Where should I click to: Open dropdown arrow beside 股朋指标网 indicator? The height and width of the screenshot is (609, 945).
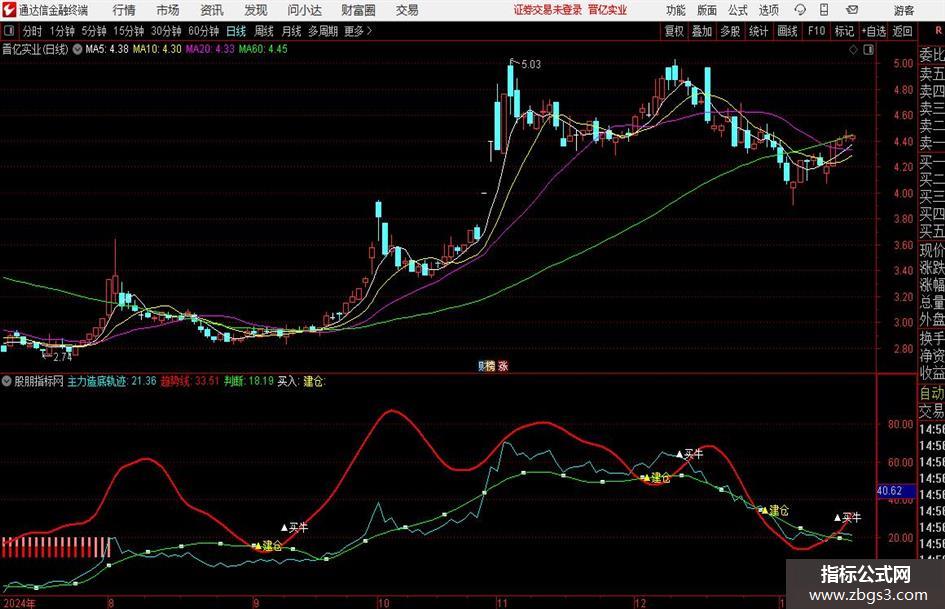coord(7,381)
